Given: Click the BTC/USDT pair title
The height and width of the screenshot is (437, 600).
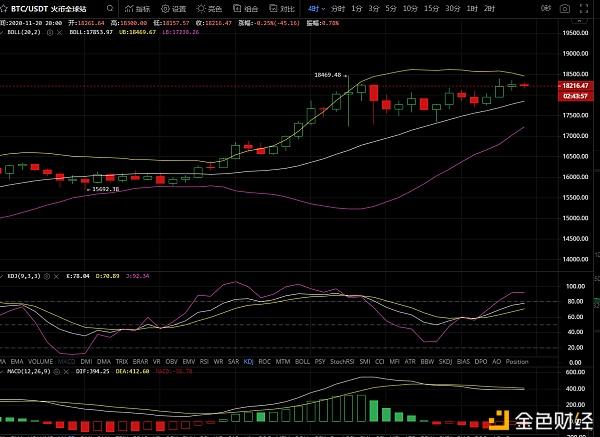Looking at the screenshot, I should tap(29, 8).
